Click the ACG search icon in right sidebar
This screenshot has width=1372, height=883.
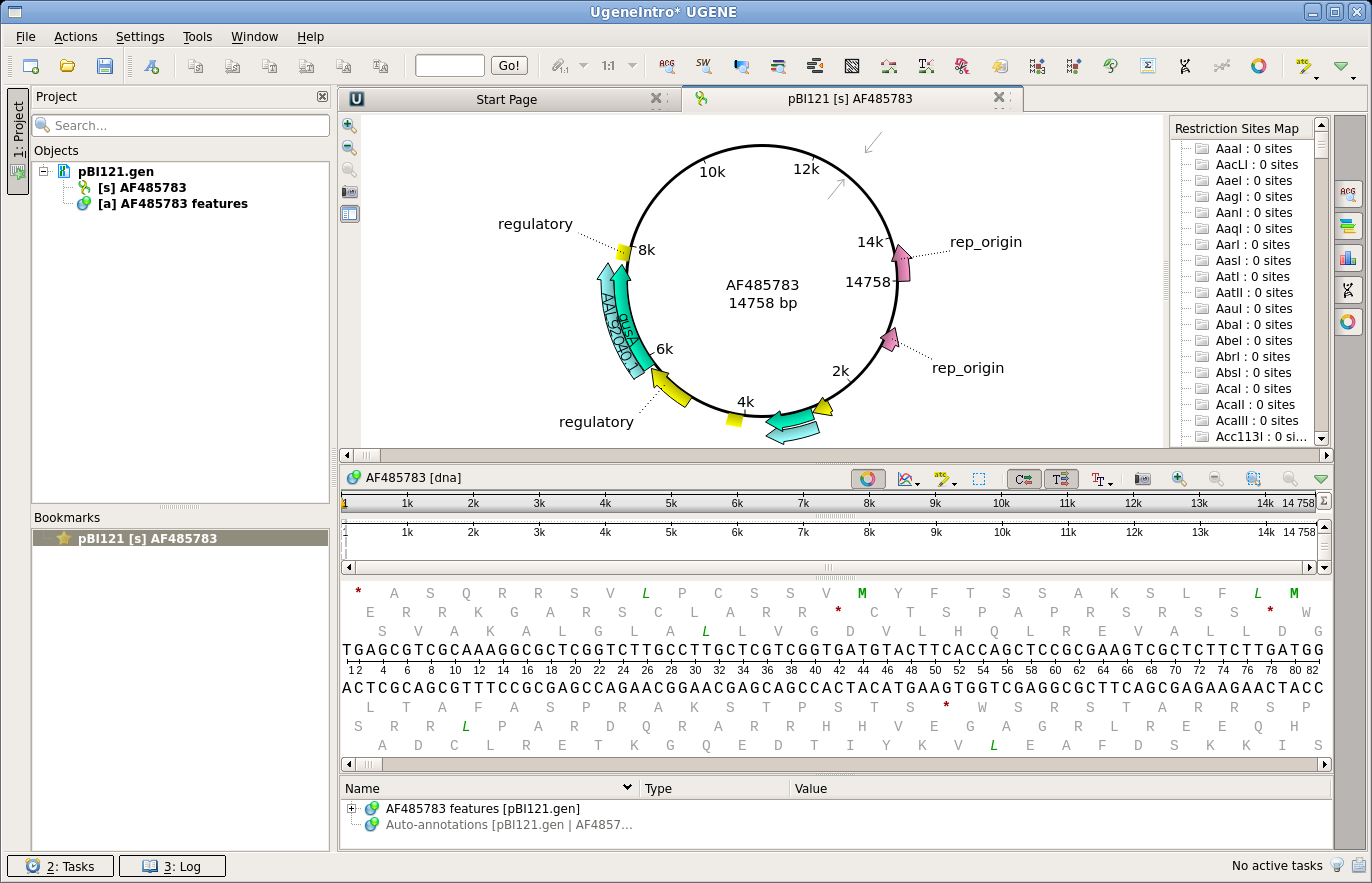(x=1348, y=192)
